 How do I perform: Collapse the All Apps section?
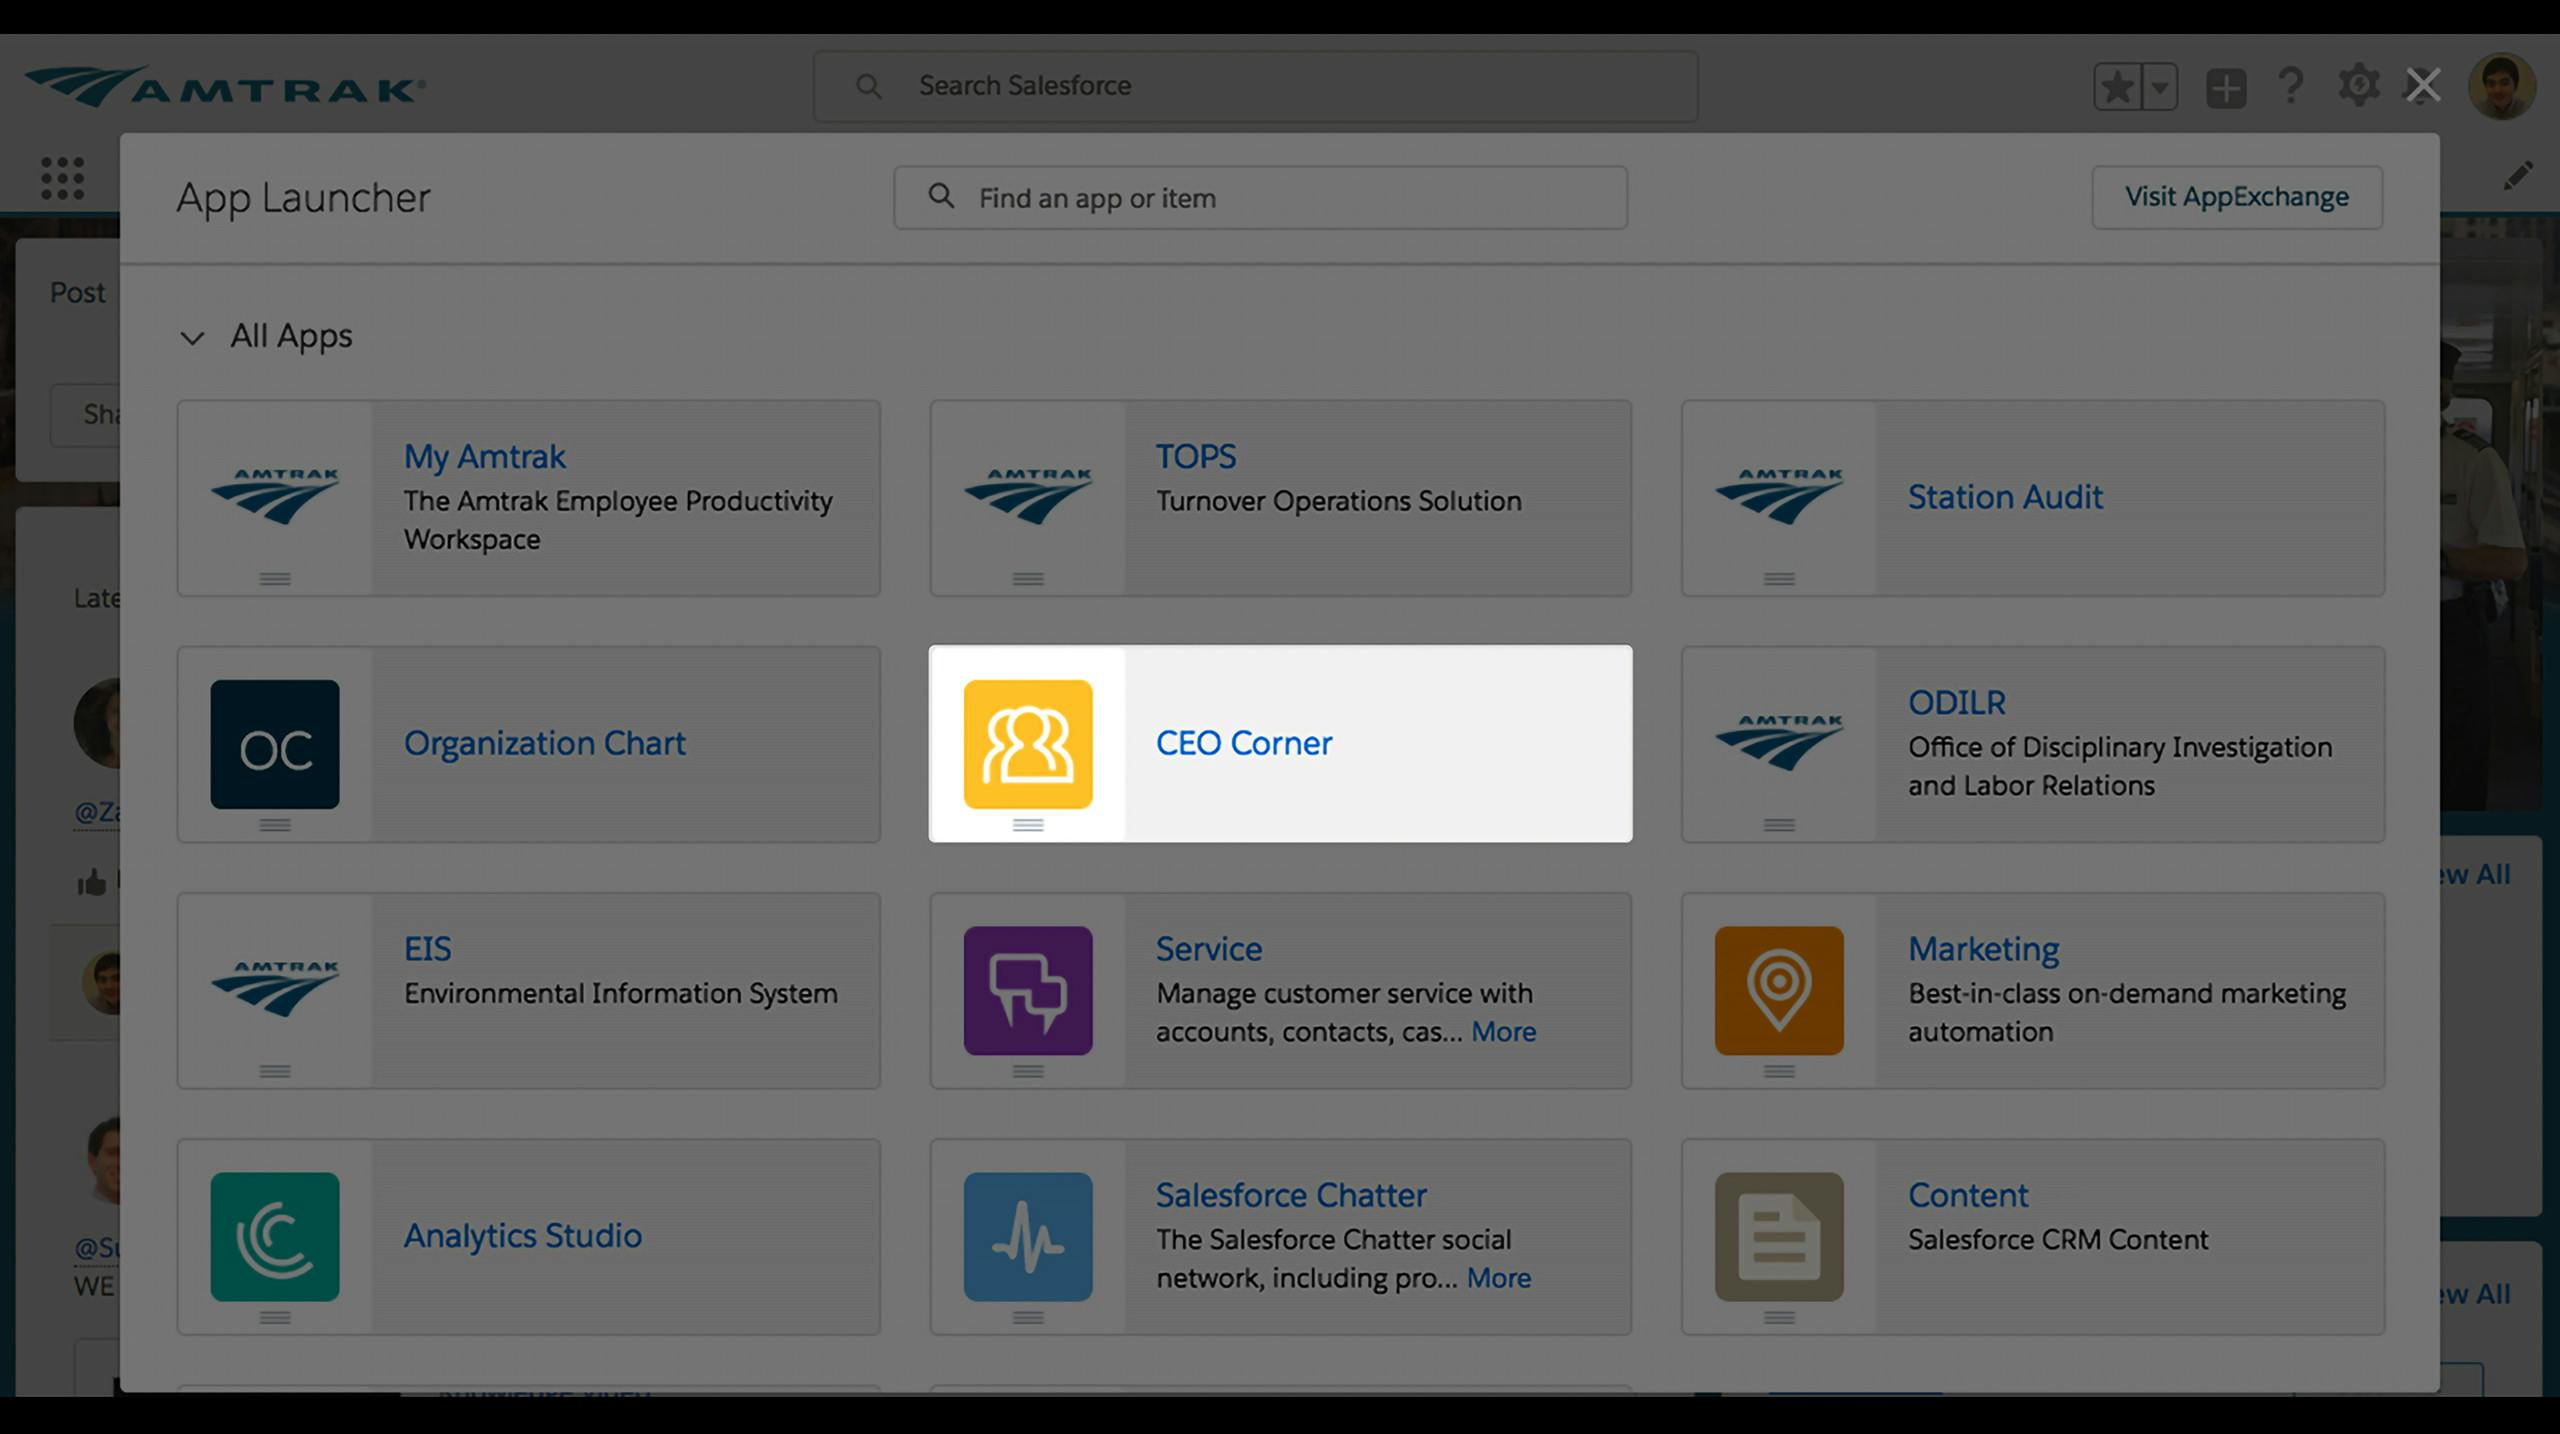tap(190, 336)
